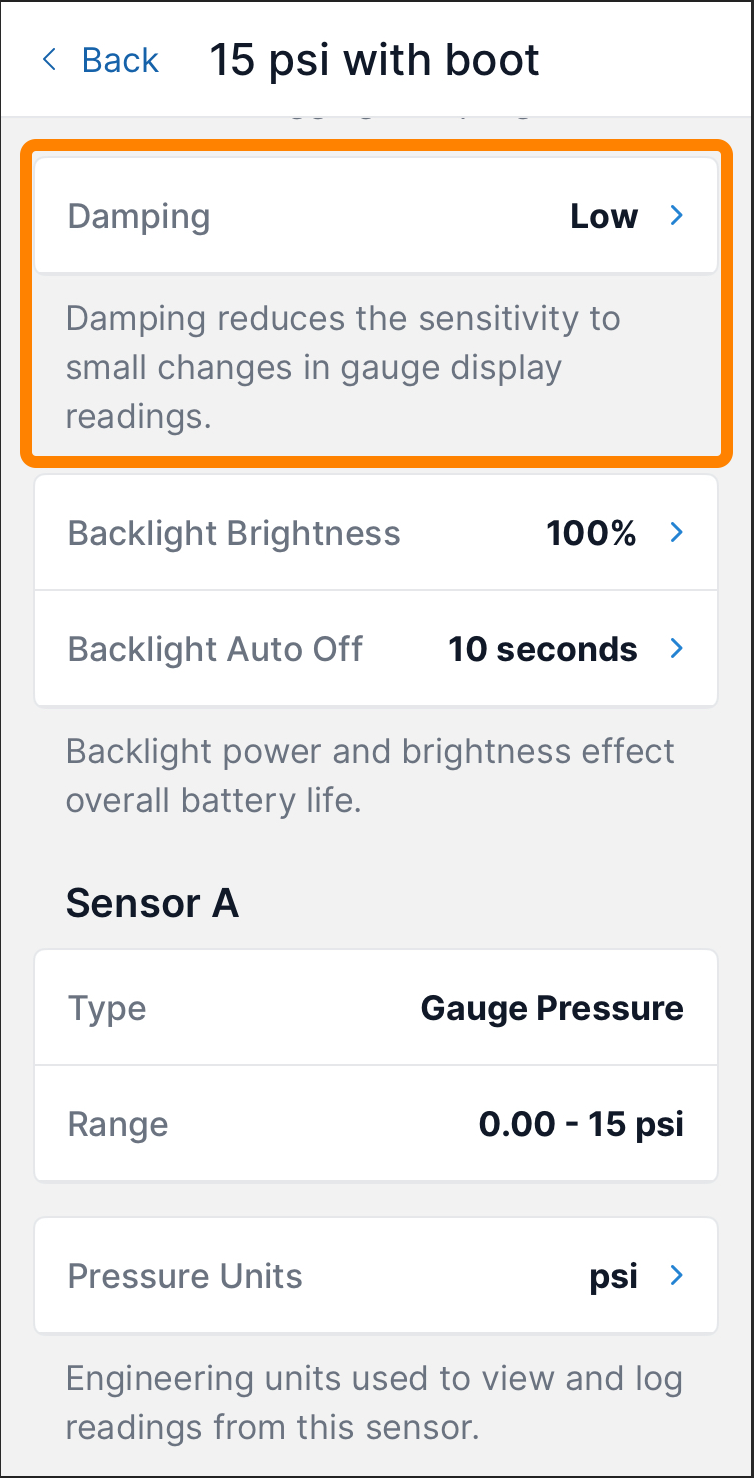The width and height of the screenshot is (754, 1478).
Task: Click the Type row label
Action: 107,1008
